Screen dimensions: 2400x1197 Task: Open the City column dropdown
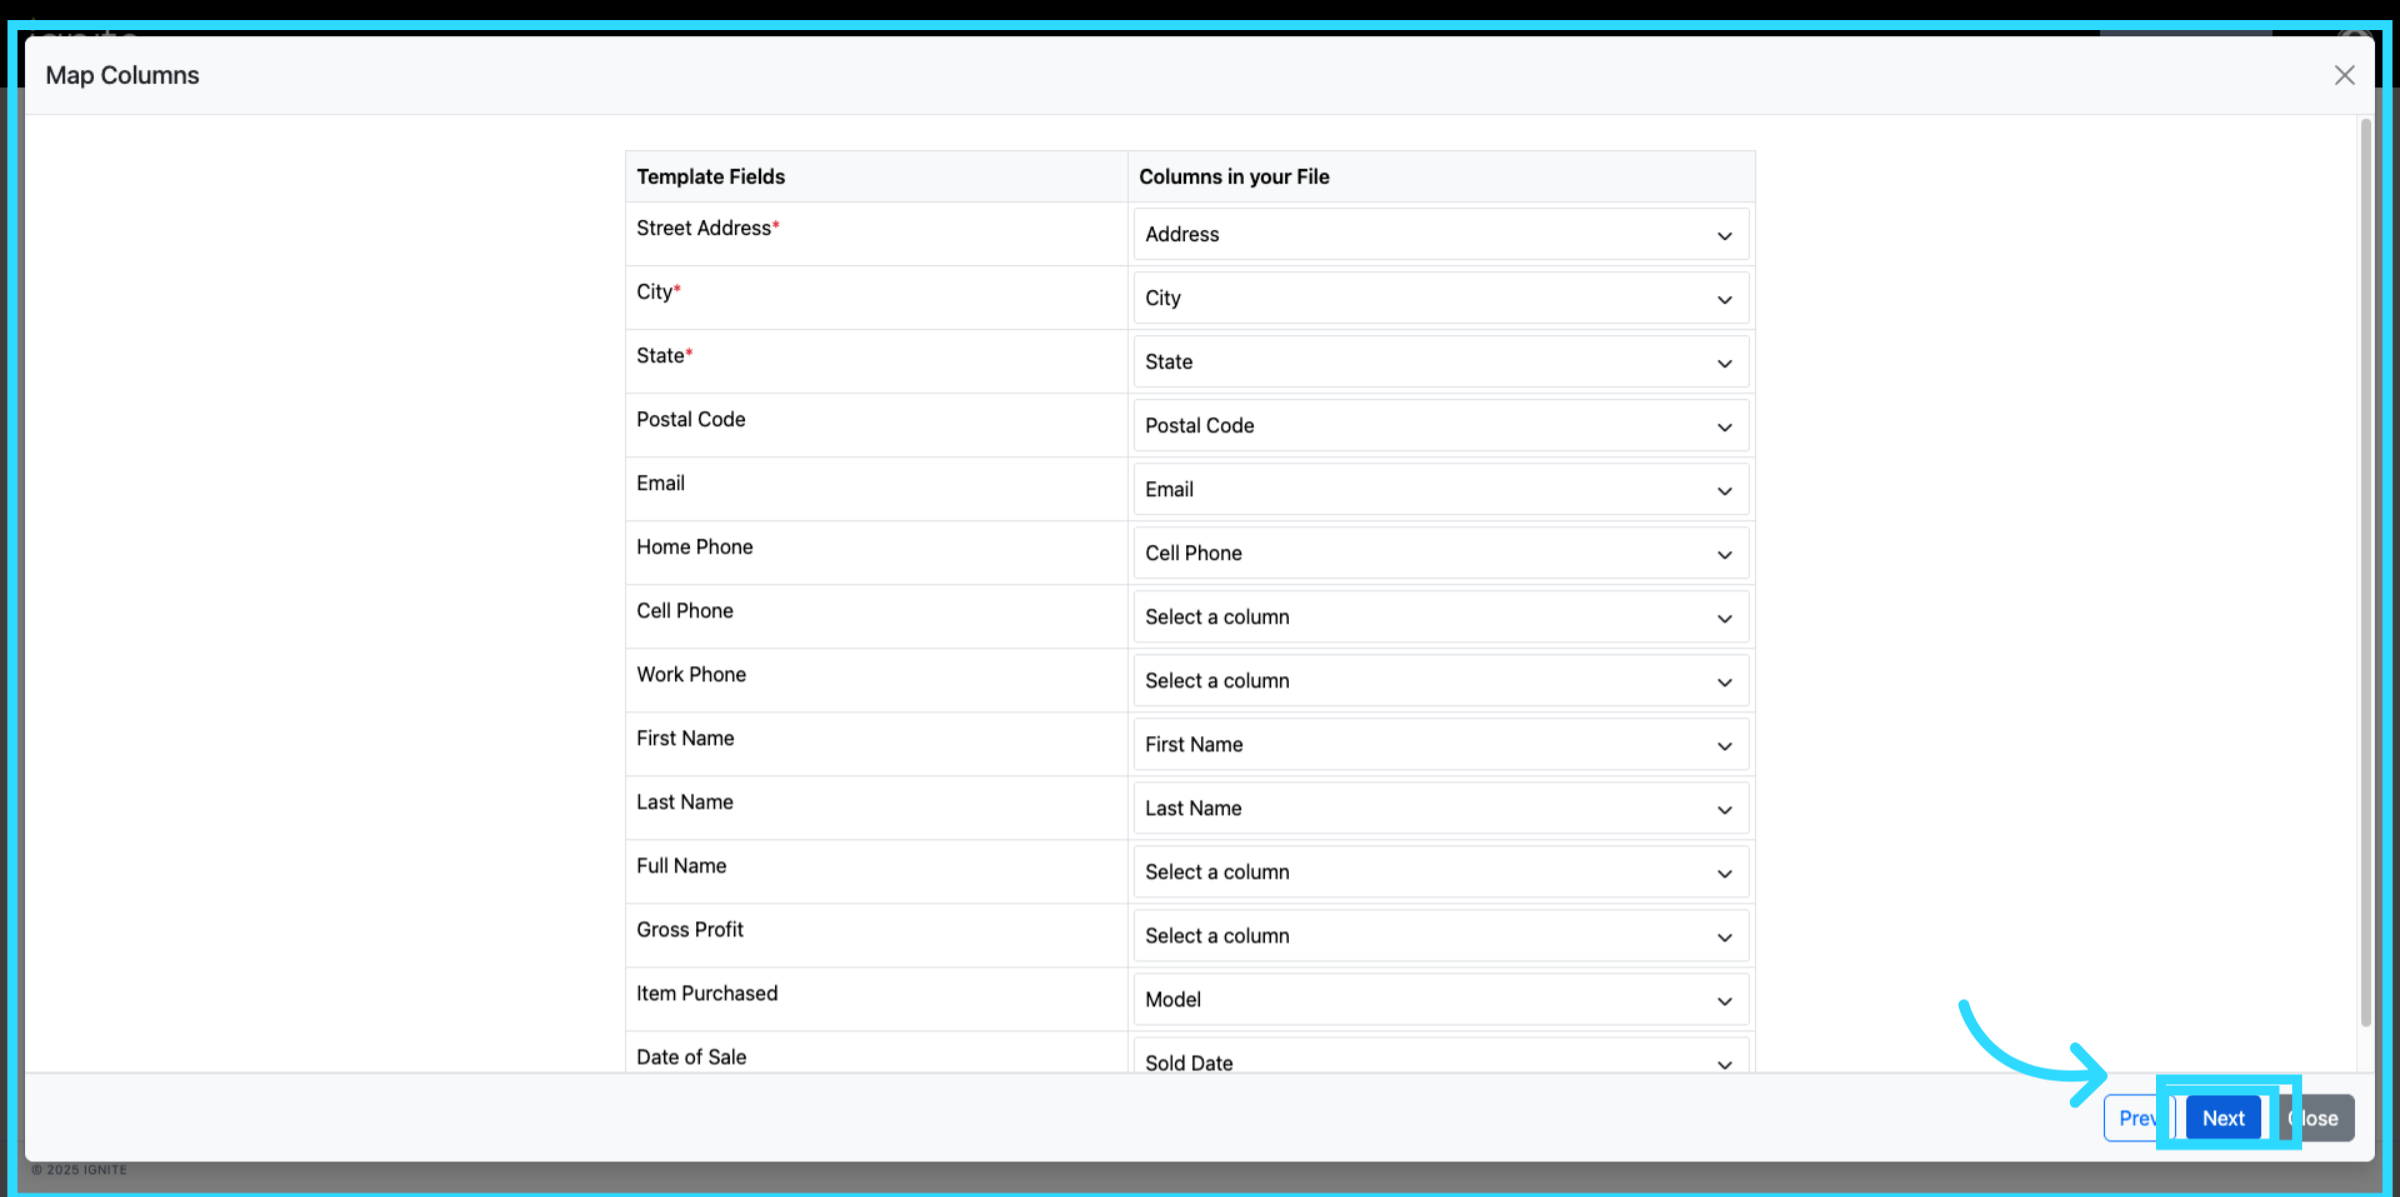pyautogui.click(x=1440, y=298)
